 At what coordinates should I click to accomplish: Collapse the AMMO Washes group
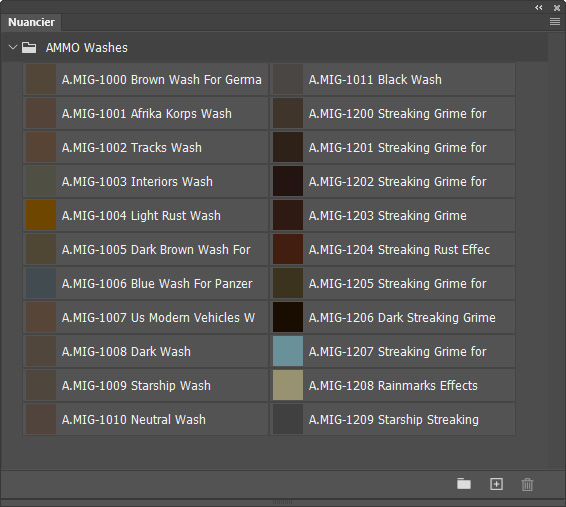(x=13, y=47)
